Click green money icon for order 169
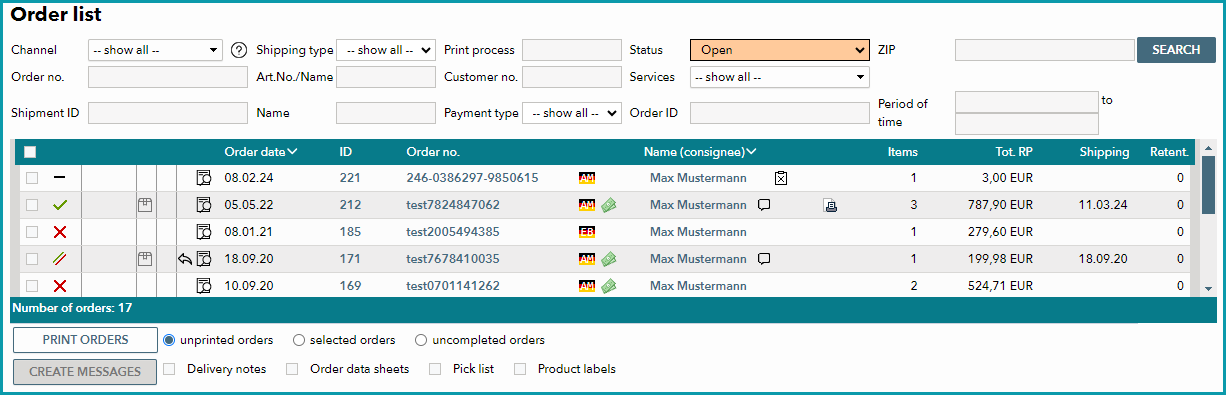The image size is (1226, 395). point(608,286)
